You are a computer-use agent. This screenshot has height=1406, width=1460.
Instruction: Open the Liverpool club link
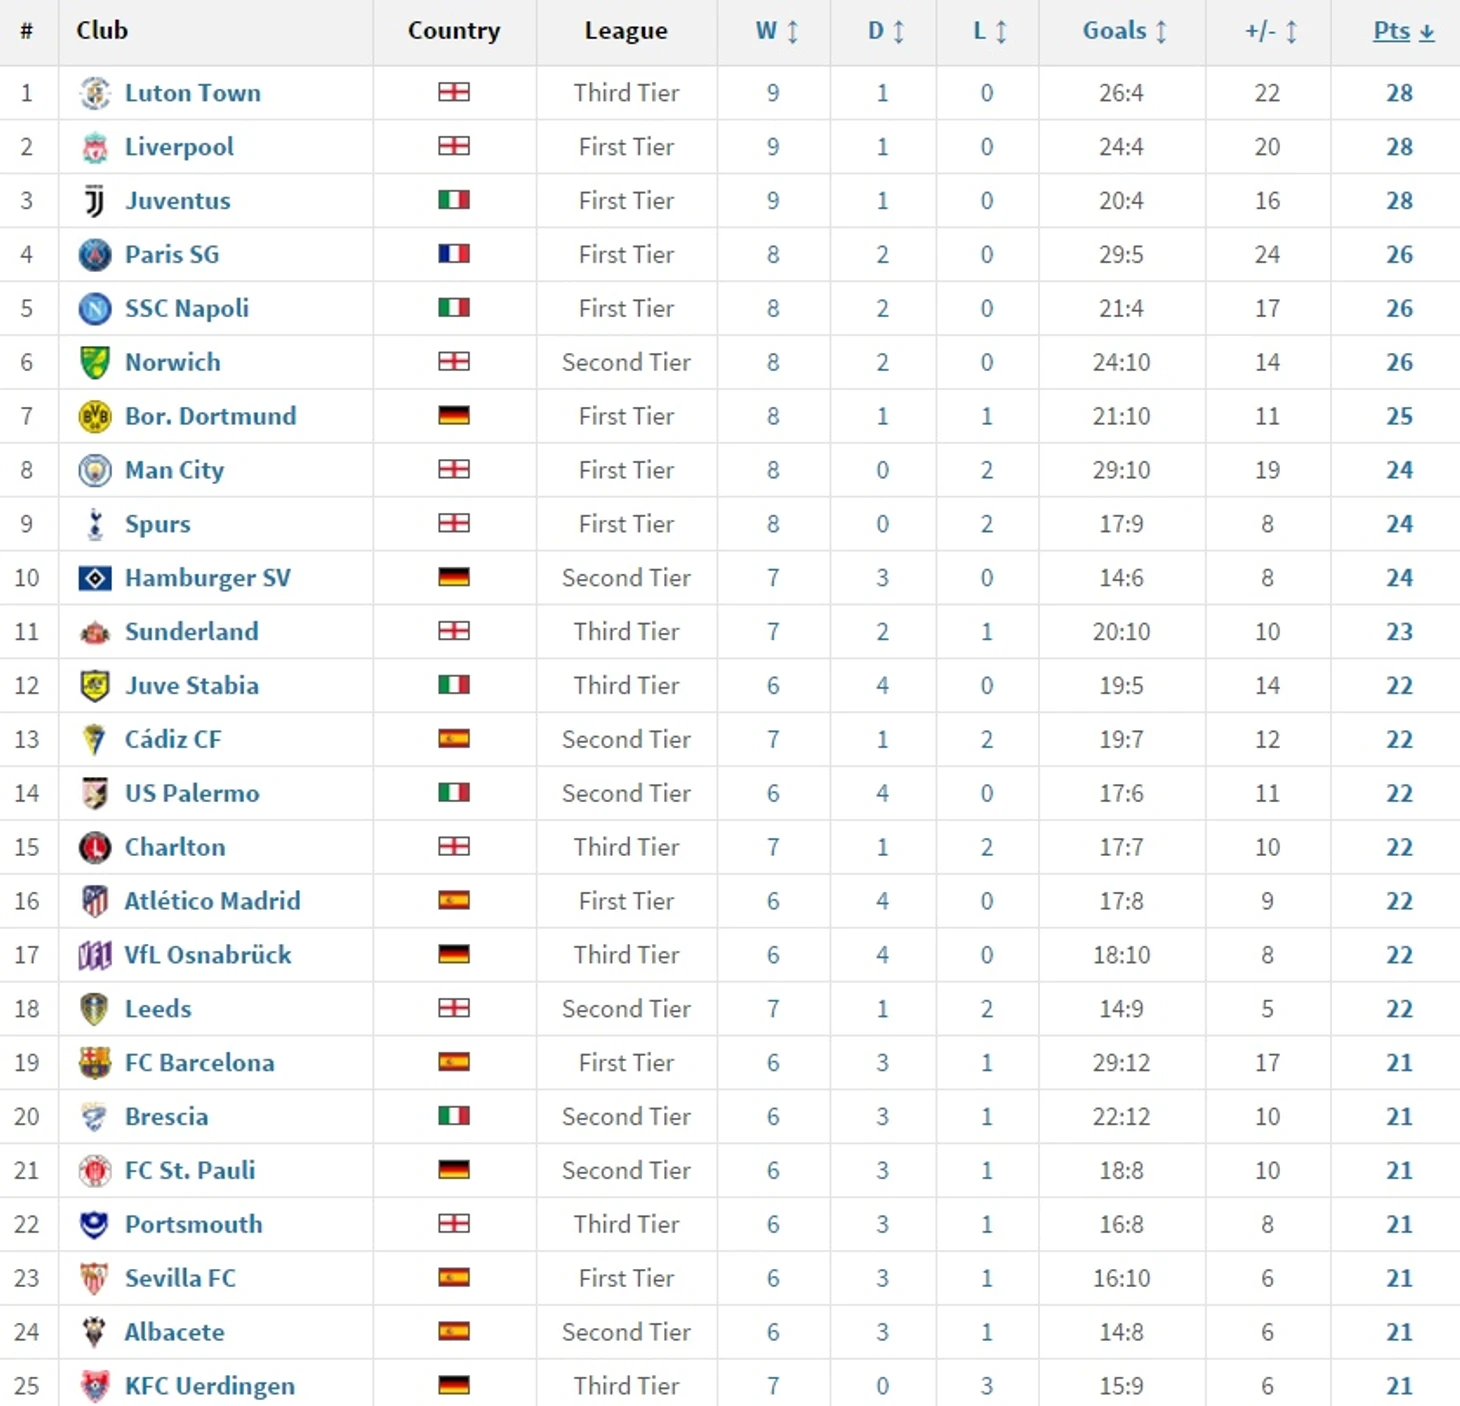click(179, 147)
